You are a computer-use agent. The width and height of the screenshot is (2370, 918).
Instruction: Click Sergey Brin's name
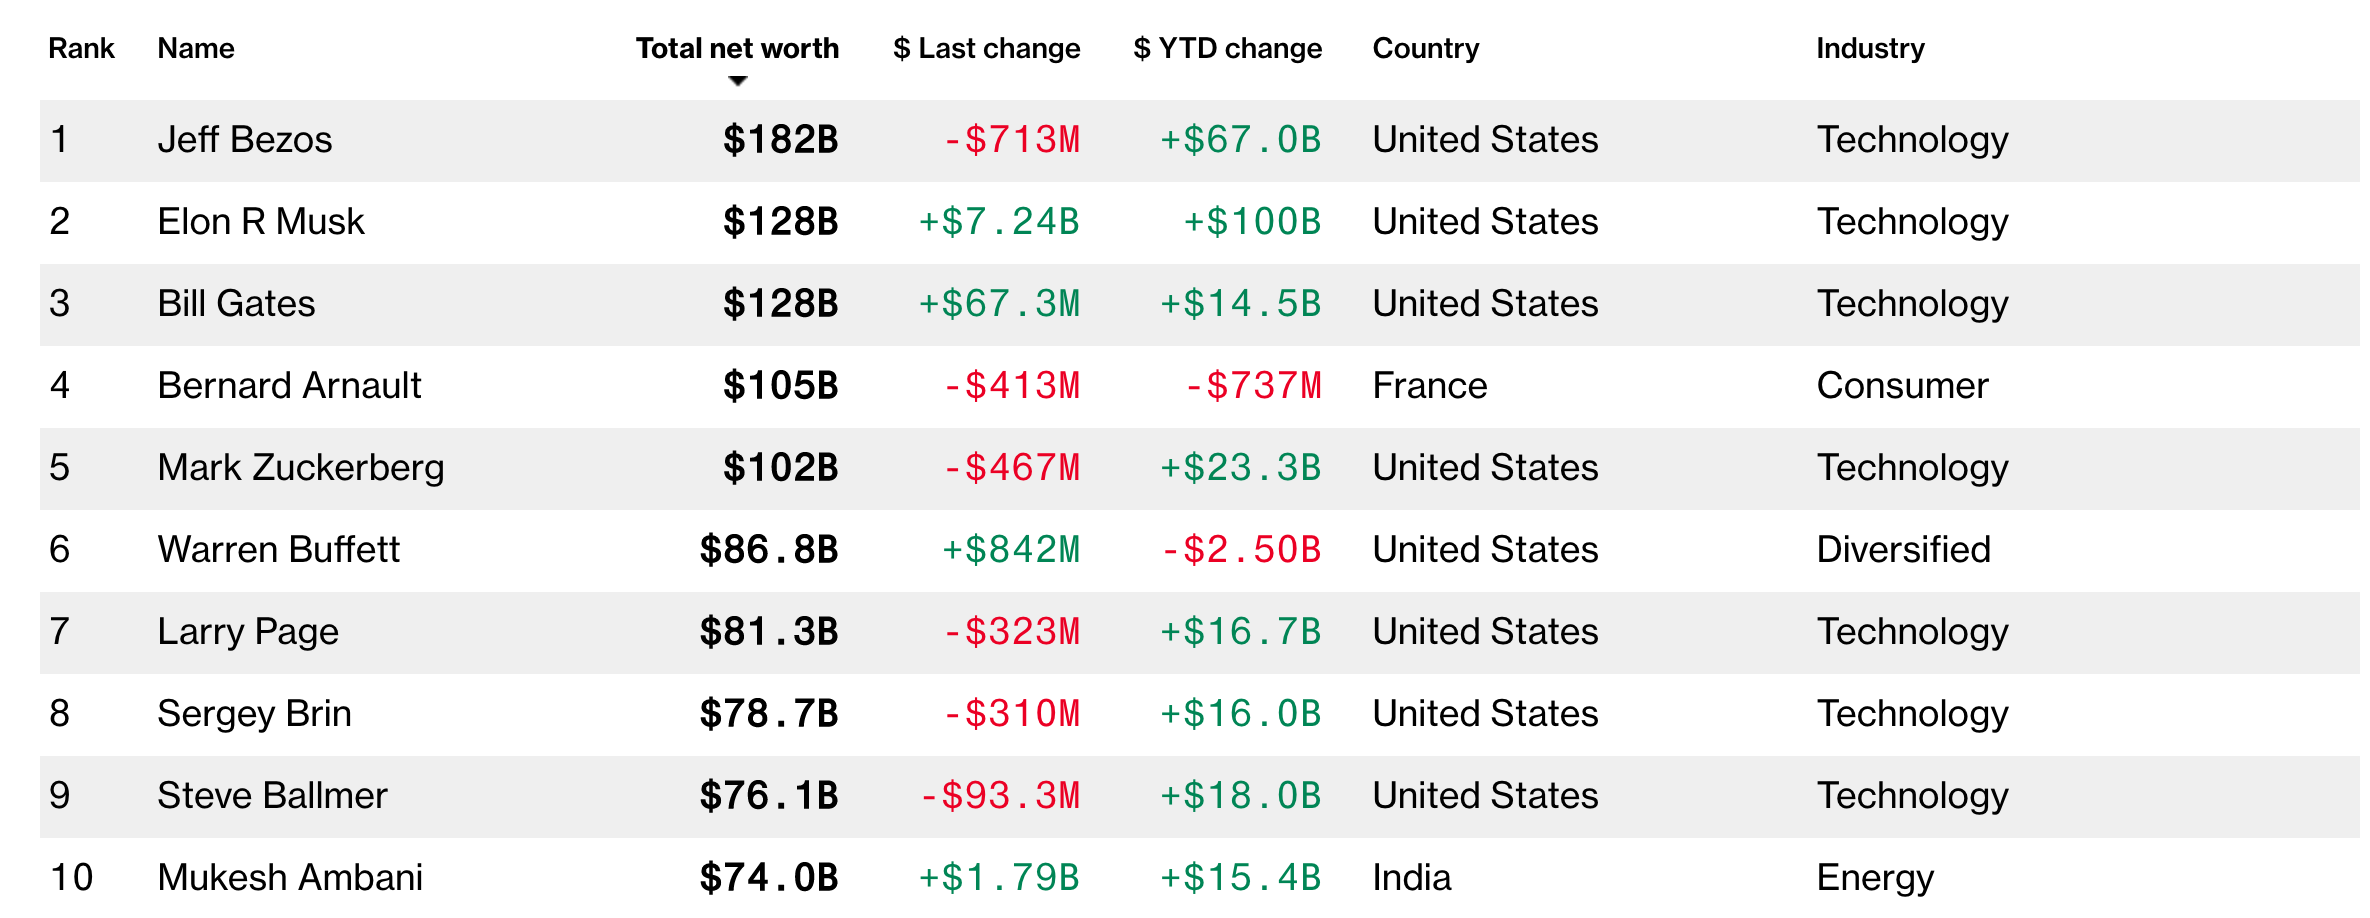coord(254,714)
